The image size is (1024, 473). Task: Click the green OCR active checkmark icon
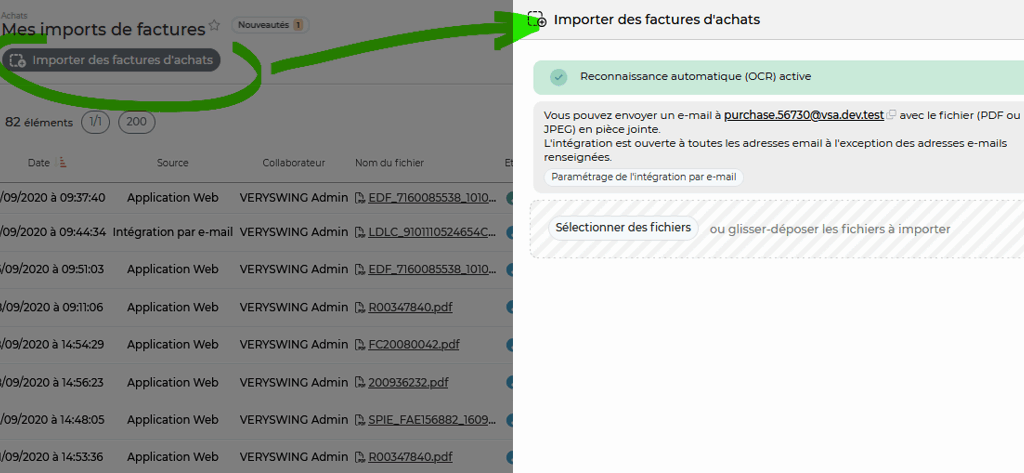pos(558,77)
